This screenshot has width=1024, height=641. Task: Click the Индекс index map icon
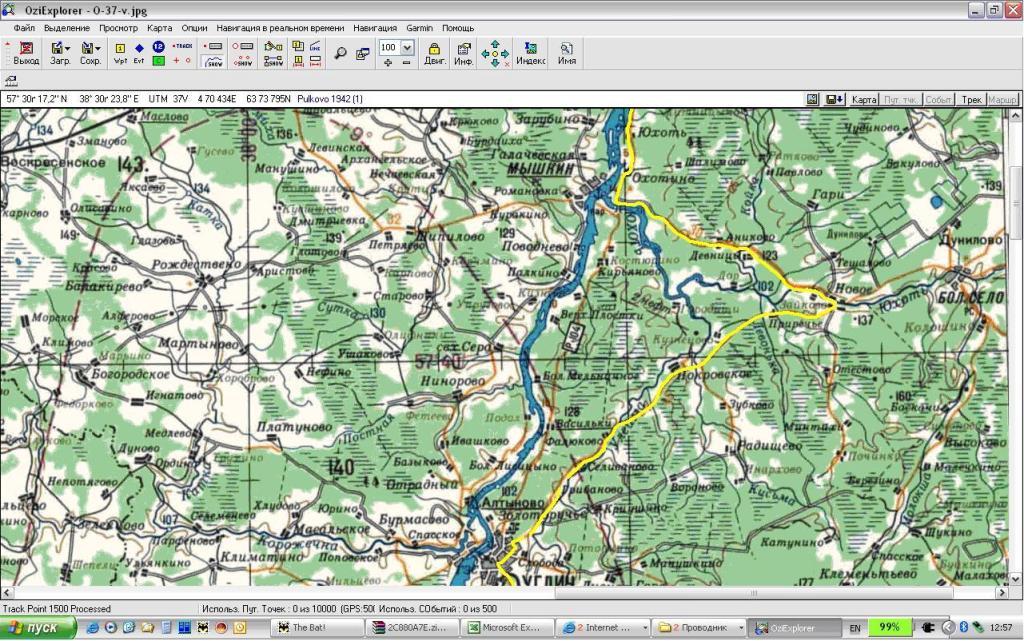[x=530, y=53]
